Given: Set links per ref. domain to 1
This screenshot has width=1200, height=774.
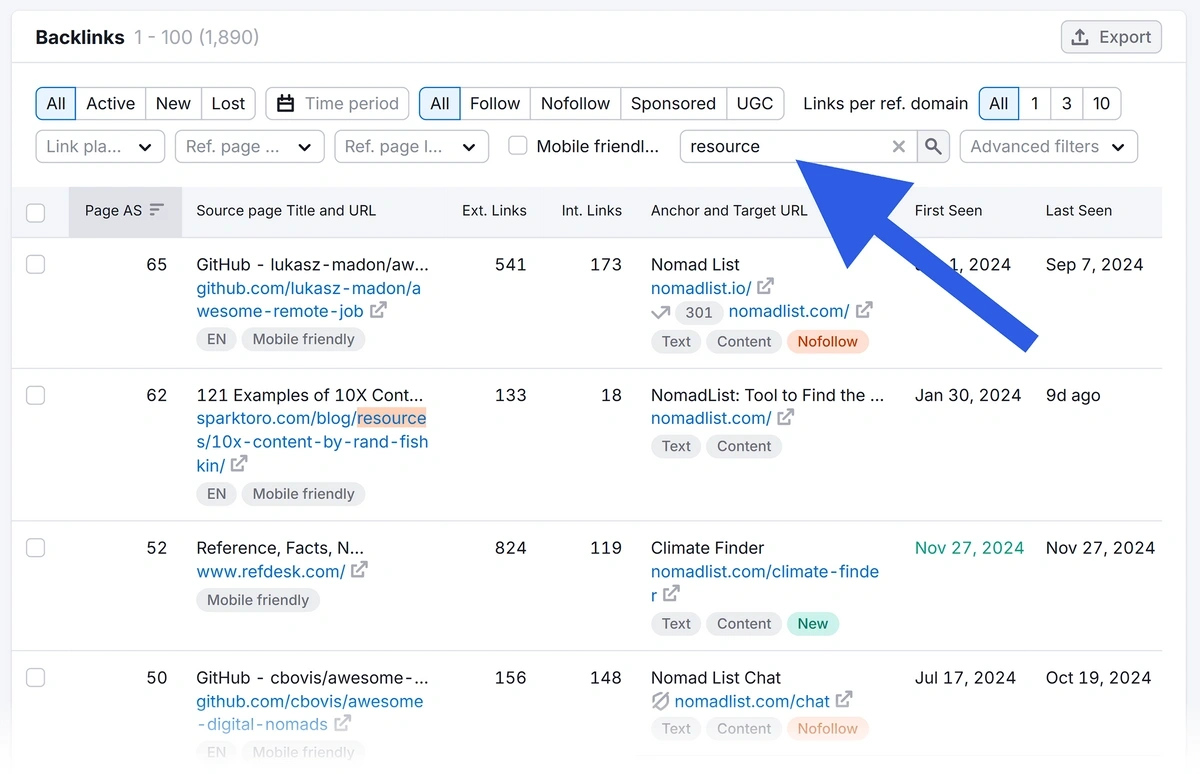Looking at the screenshot, I should click(1035, 103).
